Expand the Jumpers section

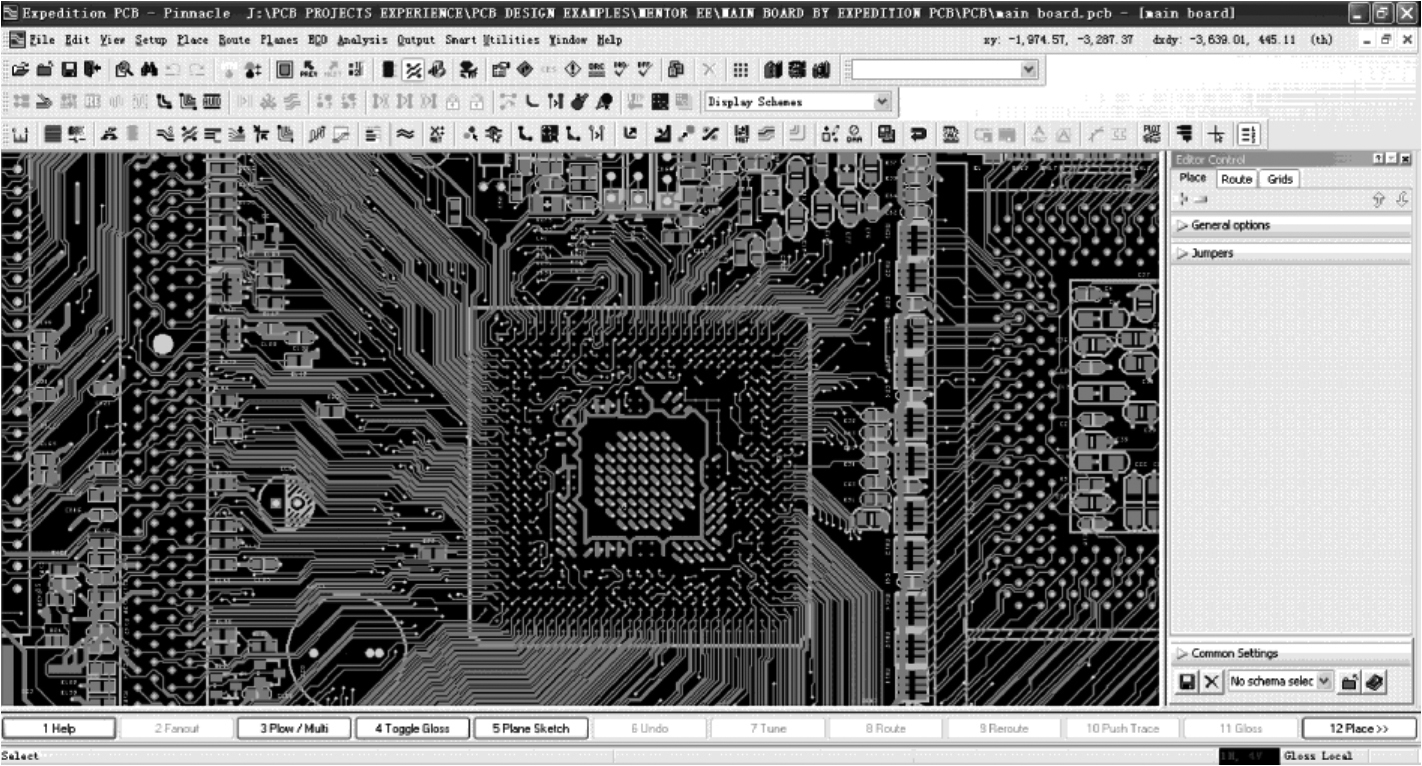click(x=1212, y=253)
